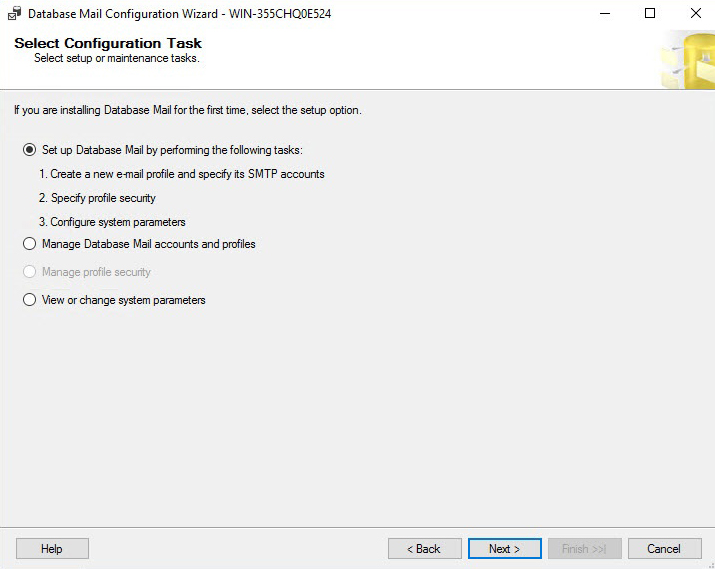This screenshot has width=715, height=569.
Task: Go to previous page with Back button
Action: (425, 548)
